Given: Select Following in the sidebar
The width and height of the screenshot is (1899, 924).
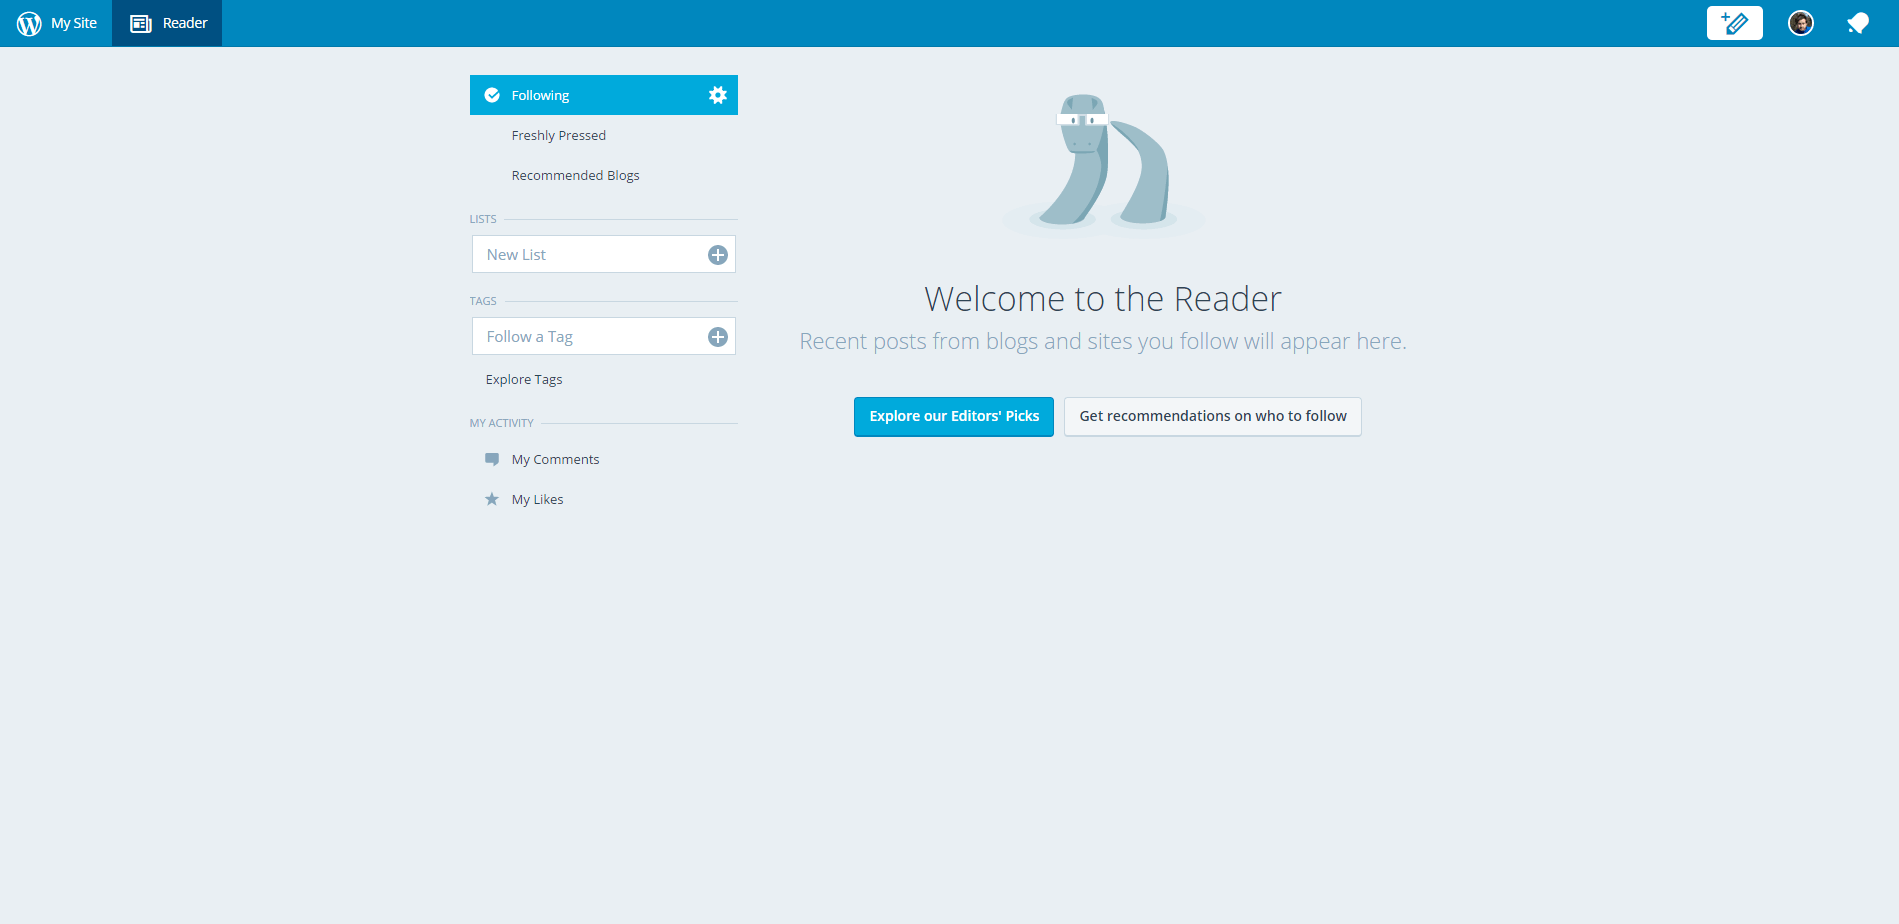Looking at the screenshot, I should (x=604, y=95).
